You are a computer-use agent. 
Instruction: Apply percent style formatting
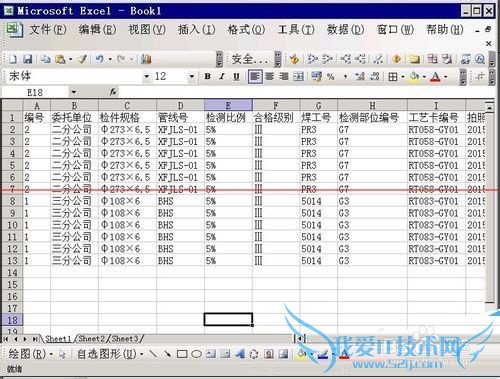click(x=330, y=77)
